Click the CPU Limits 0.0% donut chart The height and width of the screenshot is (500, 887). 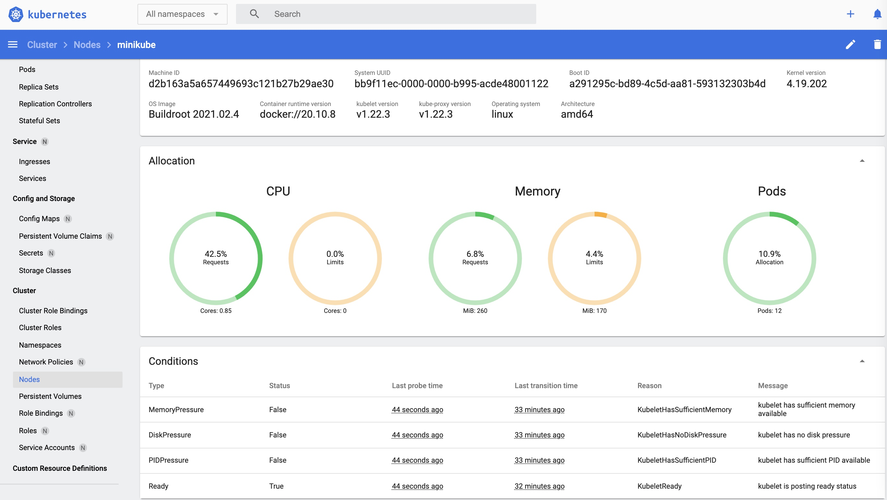coord(335,258)
